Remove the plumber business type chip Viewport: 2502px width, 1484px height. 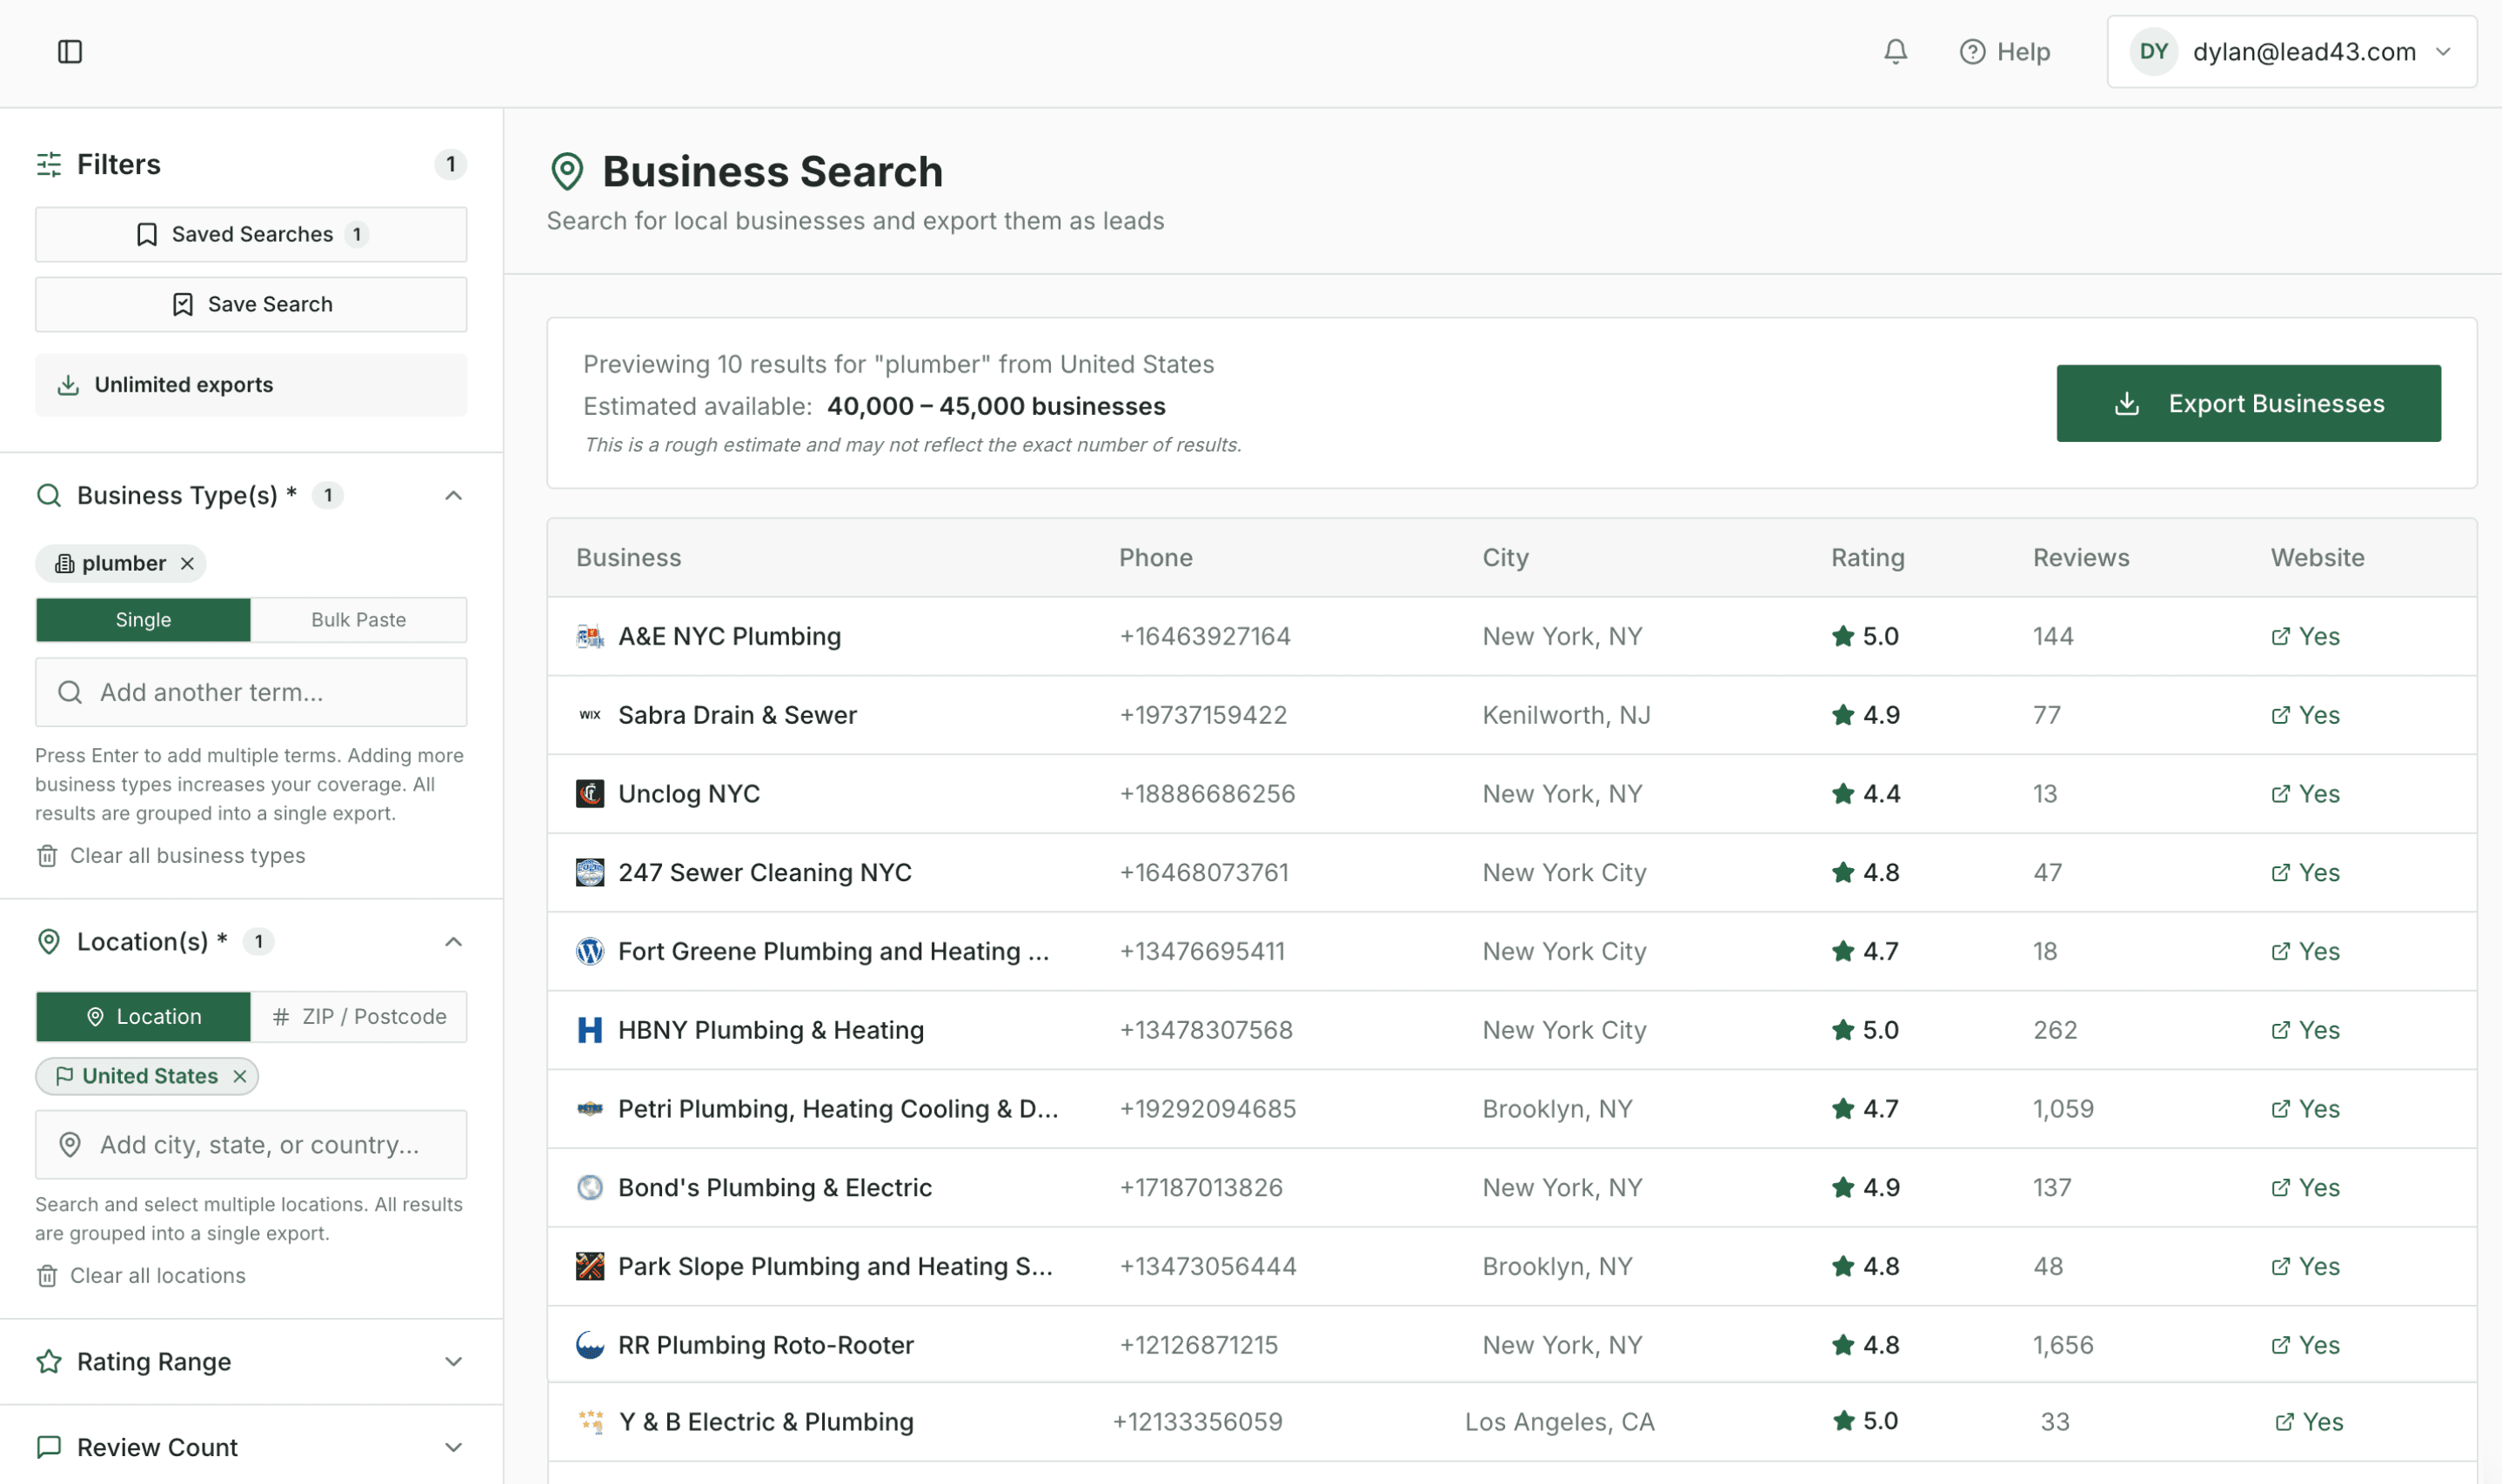187,563
